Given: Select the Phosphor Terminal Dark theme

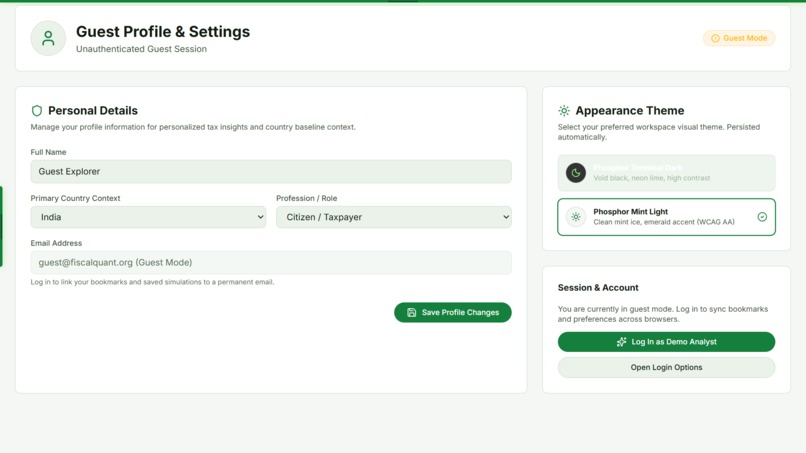Looking at the screenshot, I should 666,173.
